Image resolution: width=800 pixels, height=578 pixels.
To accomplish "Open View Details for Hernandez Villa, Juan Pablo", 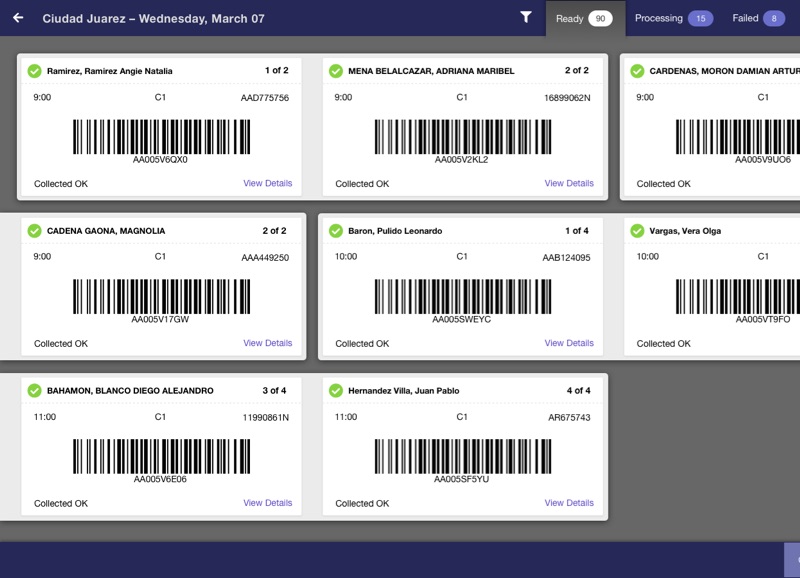I will pyautogui.click(x=569, y=502).
